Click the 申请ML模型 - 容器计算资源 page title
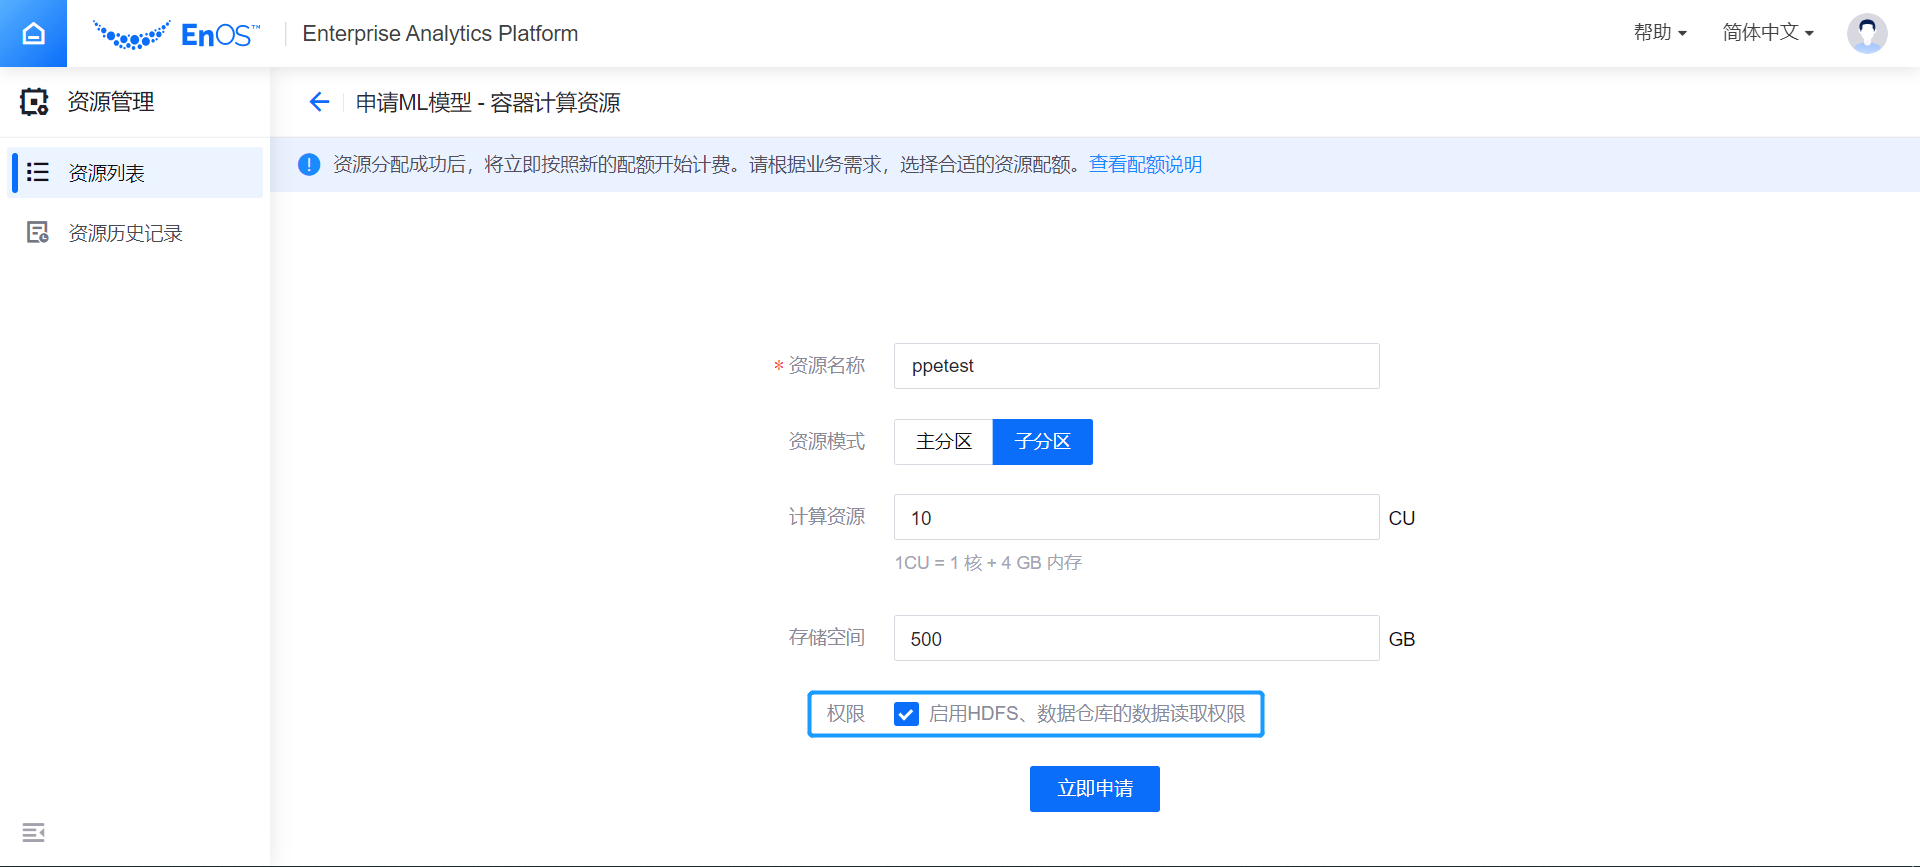This screenshot has width=1920, height=867. pyautogui.click(x=488, y=103)
